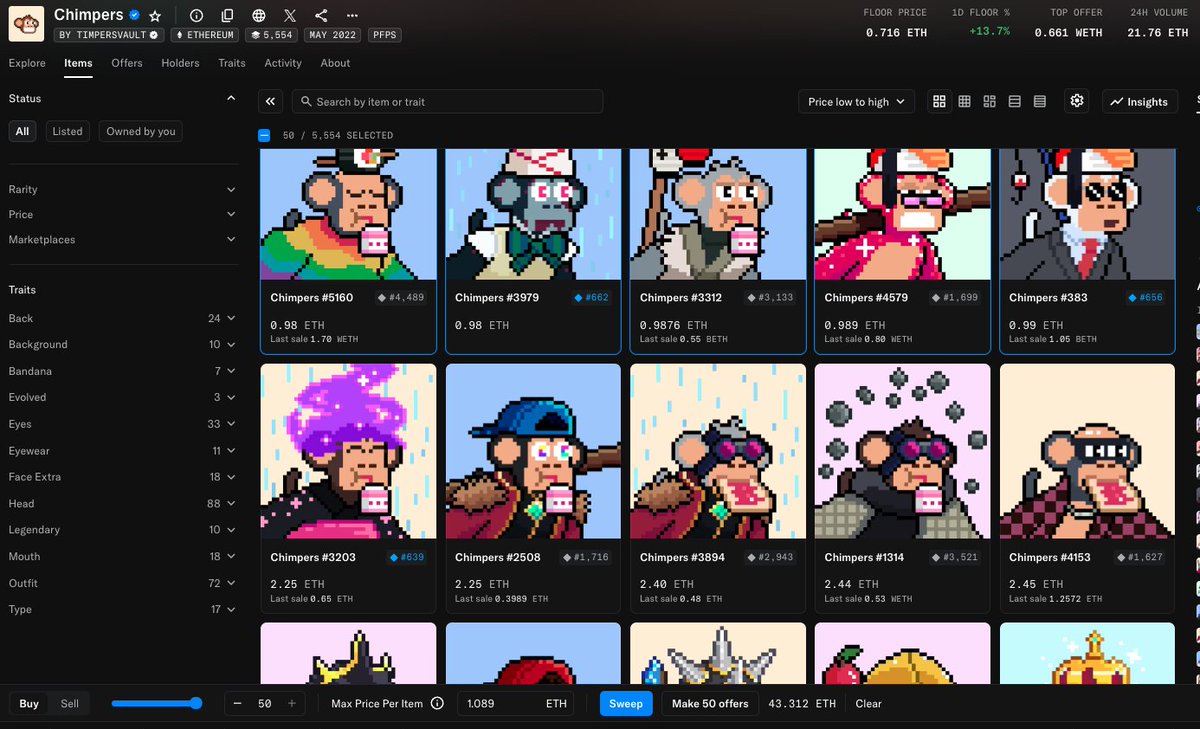
Task: Open the Traits tab
Action: [x=232, y=63]
